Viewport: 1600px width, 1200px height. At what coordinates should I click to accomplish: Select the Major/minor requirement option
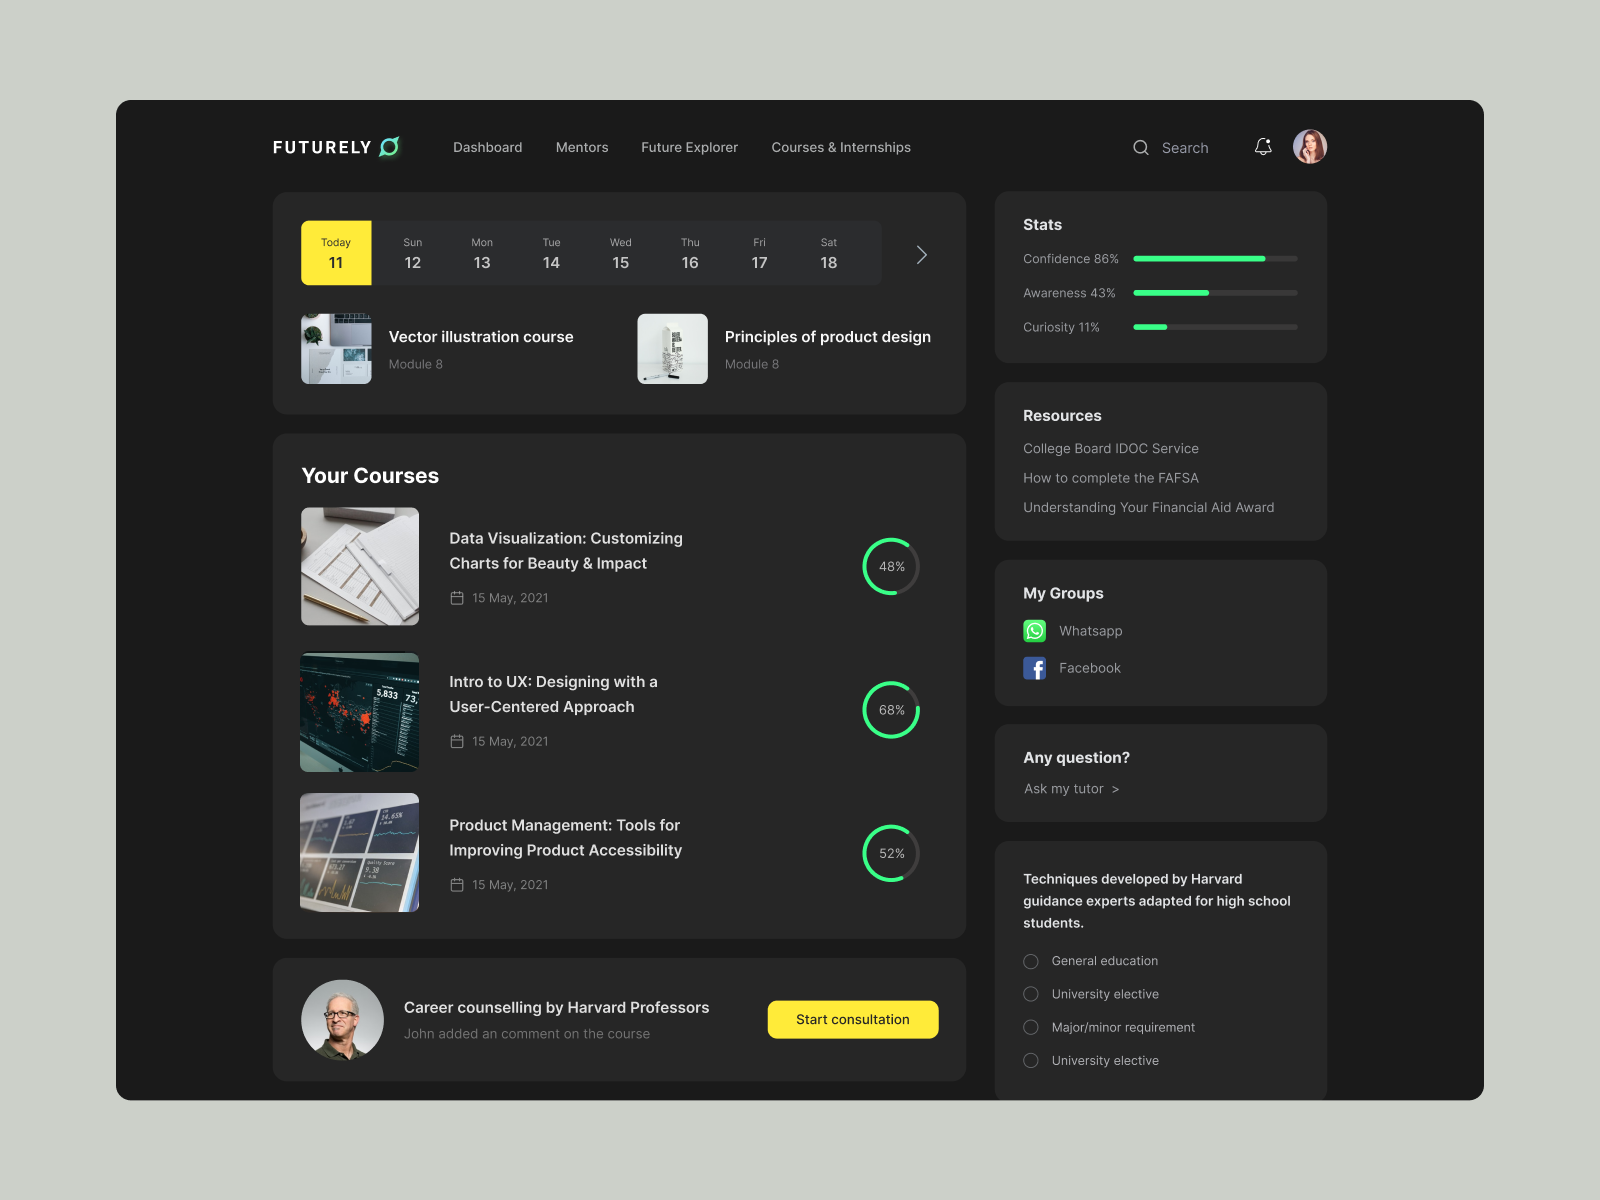click(x=1030, y=1027)
